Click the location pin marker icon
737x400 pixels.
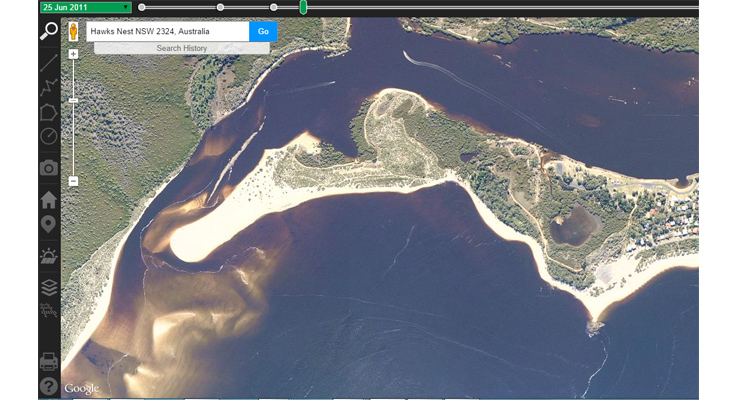49,224
